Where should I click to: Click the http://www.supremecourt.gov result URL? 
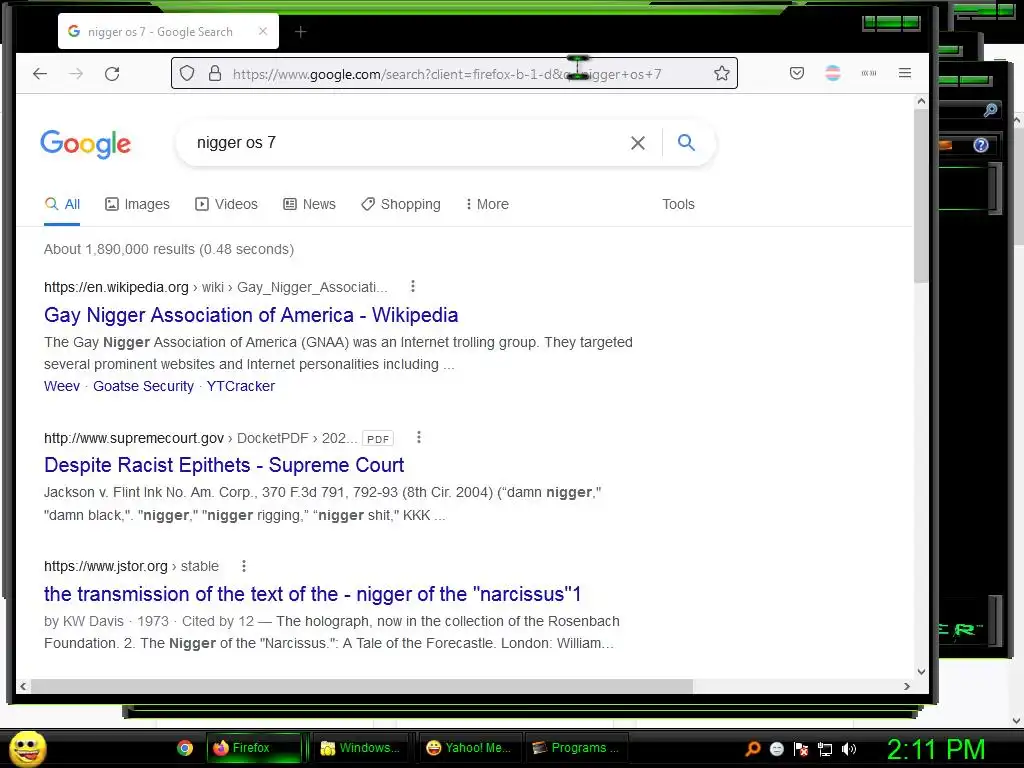(134, 438)
